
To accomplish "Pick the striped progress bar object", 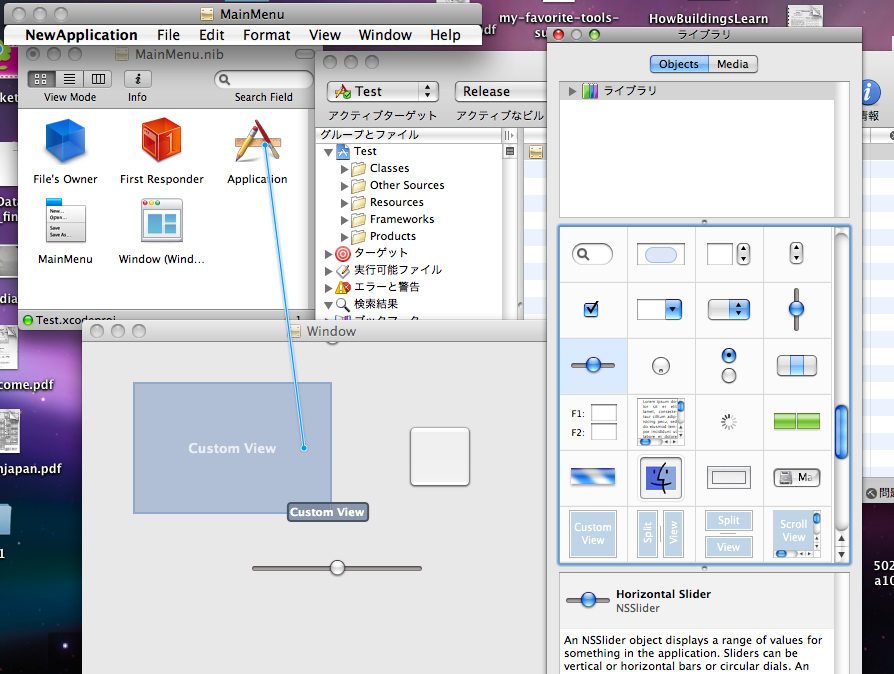I will 593,477.
